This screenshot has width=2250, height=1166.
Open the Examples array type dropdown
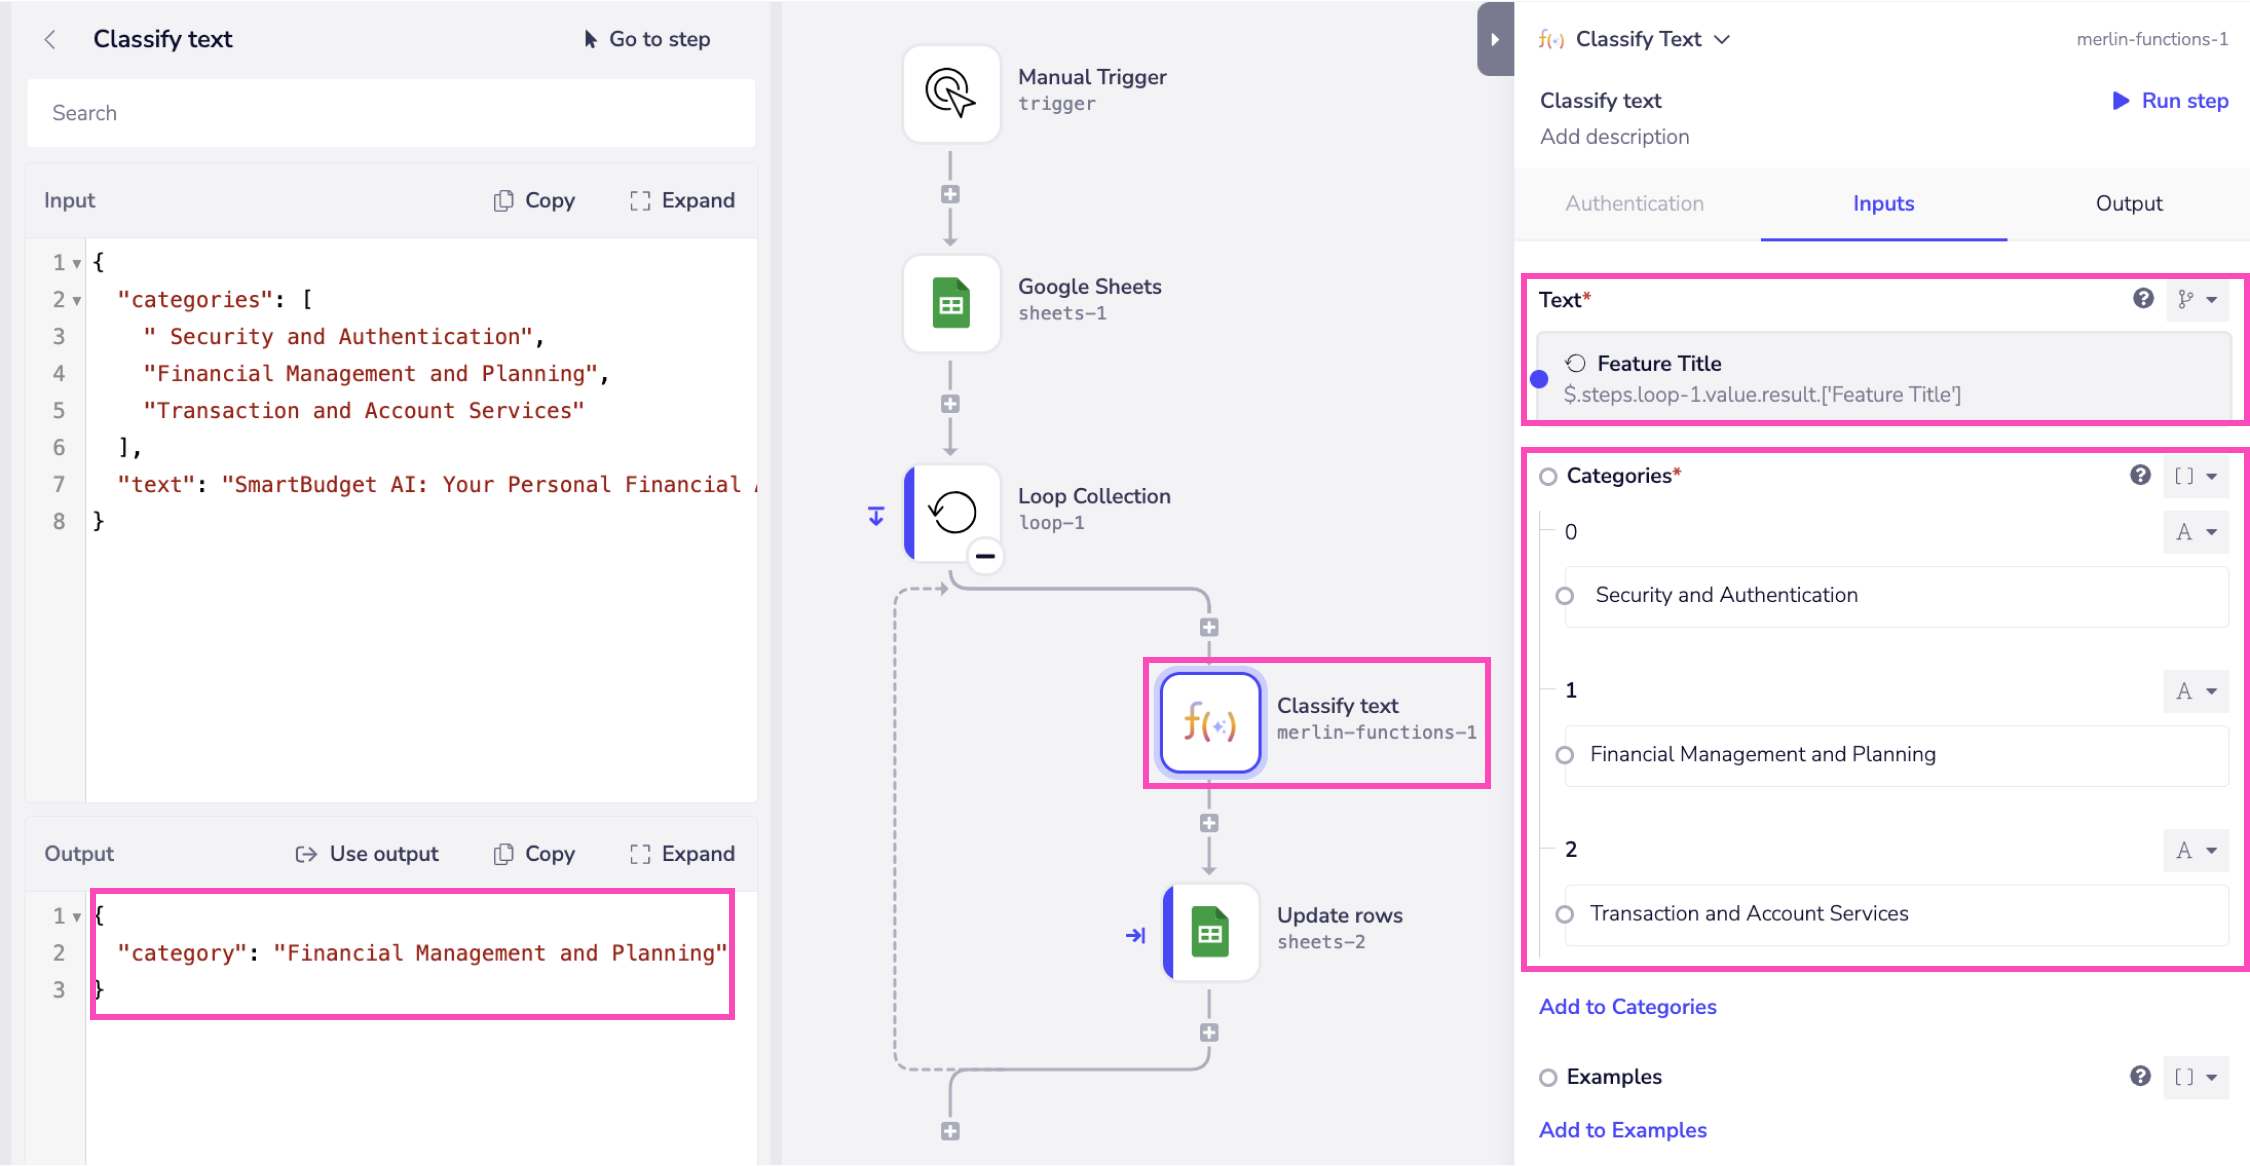tap(2196, 1077)
